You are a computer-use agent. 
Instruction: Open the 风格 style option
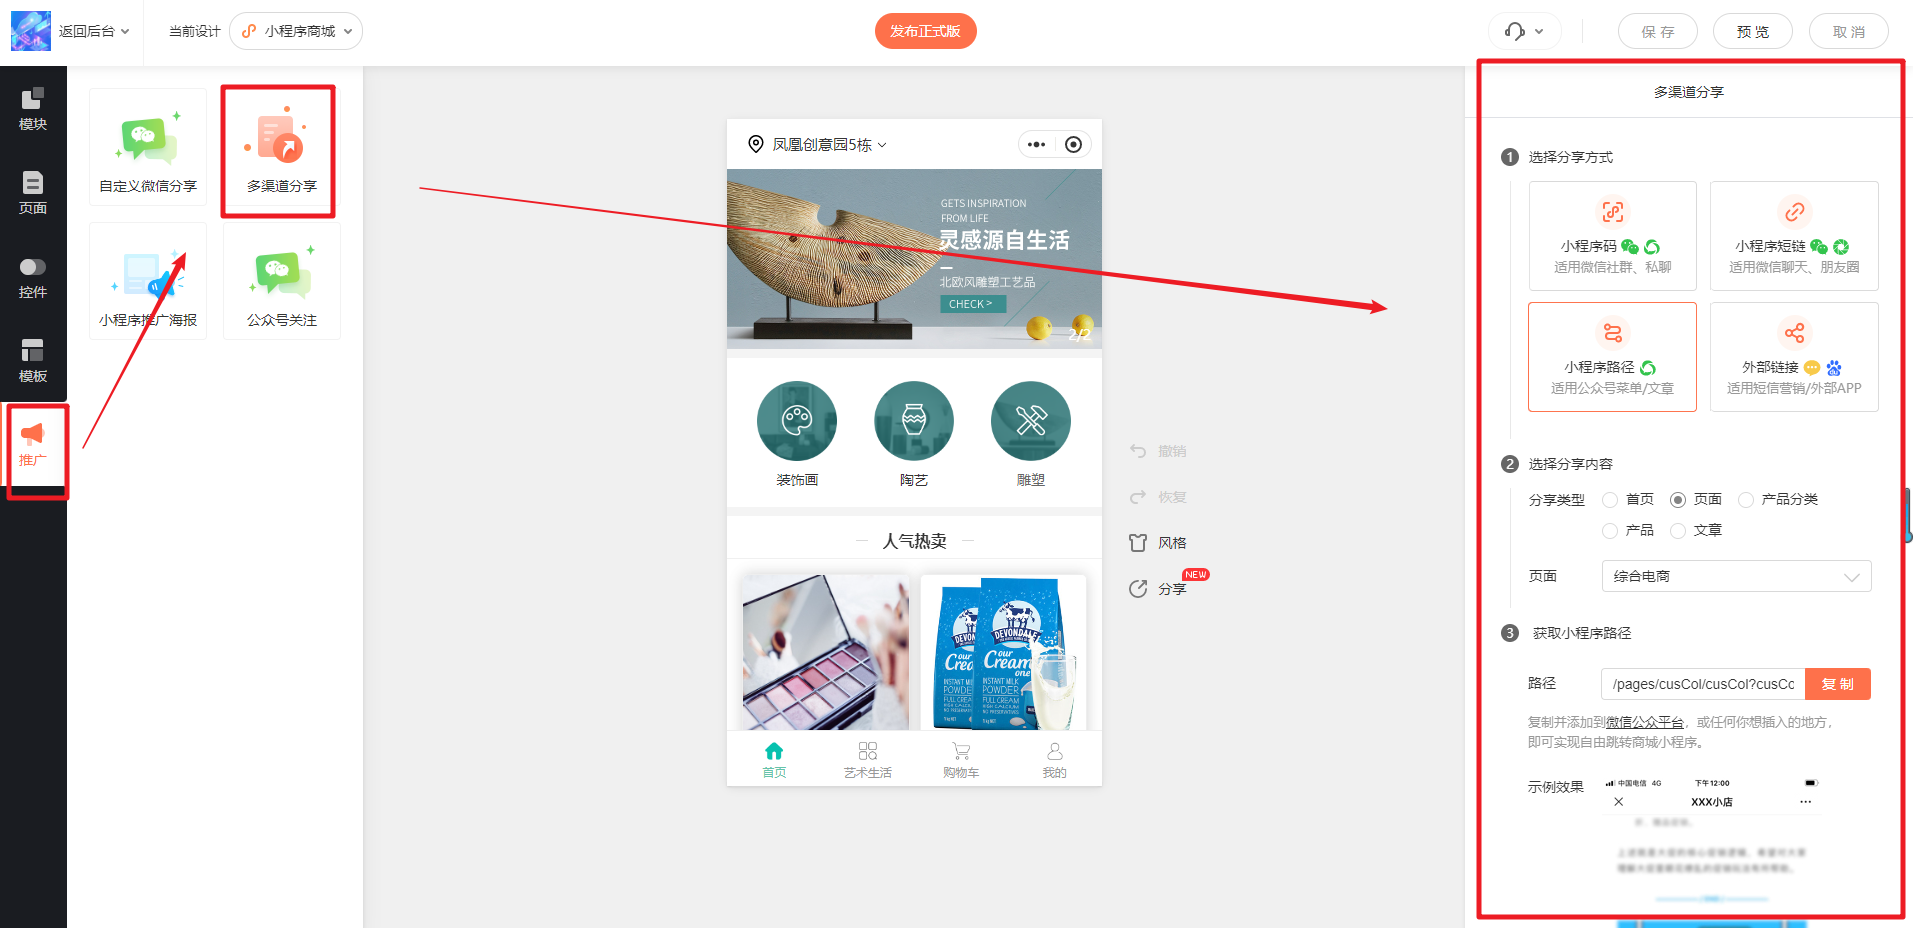click(1158, 543)
